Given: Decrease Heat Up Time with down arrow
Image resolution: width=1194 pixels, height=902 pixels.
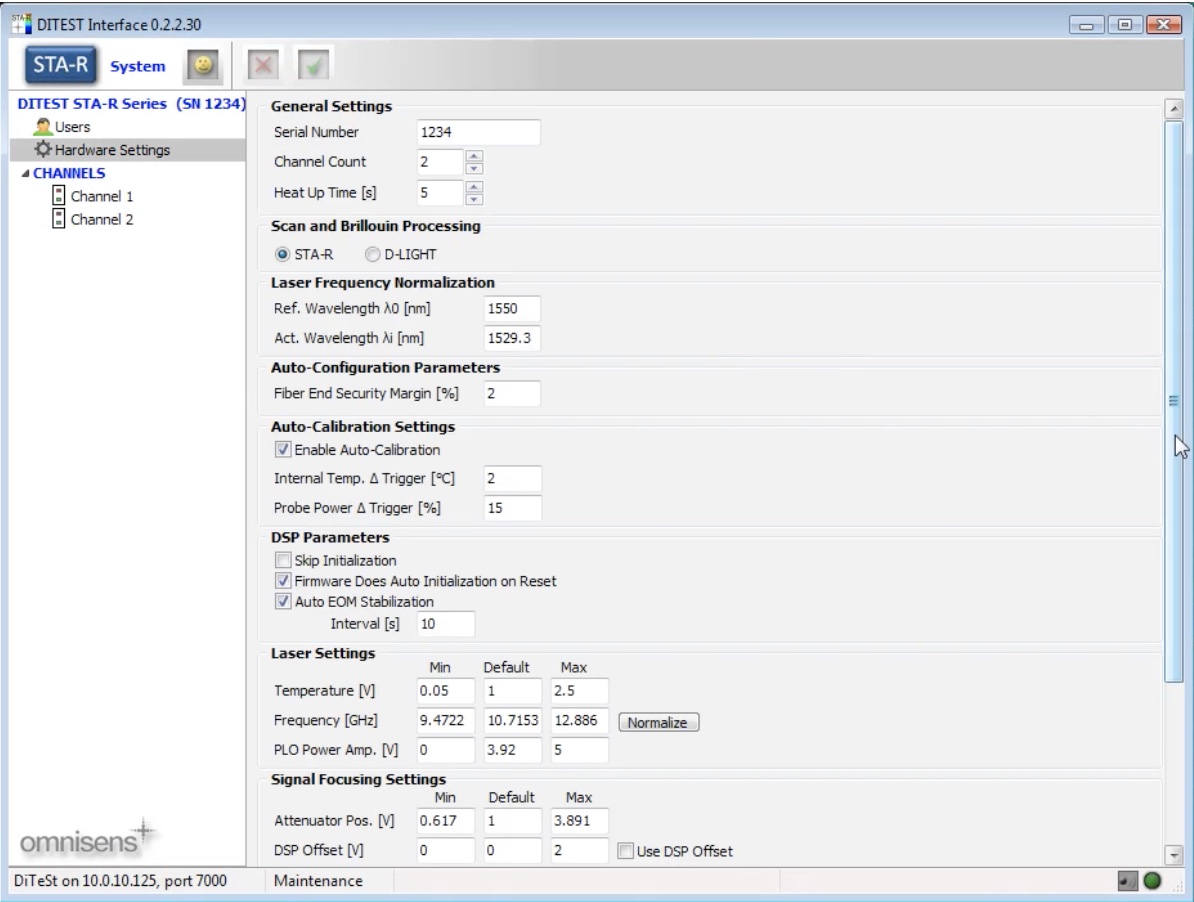Looking at the screenshot, I should [474, 199].
